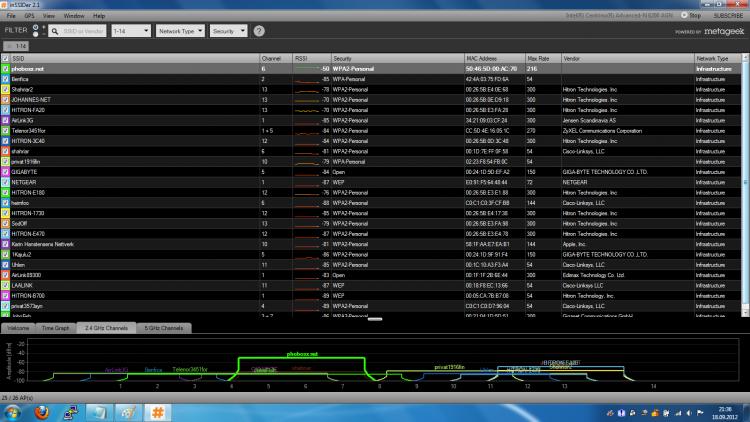This screenshot has height=422, width=750.
Task: Sort by the MAC Address column header
Action: tap(495, 58)
